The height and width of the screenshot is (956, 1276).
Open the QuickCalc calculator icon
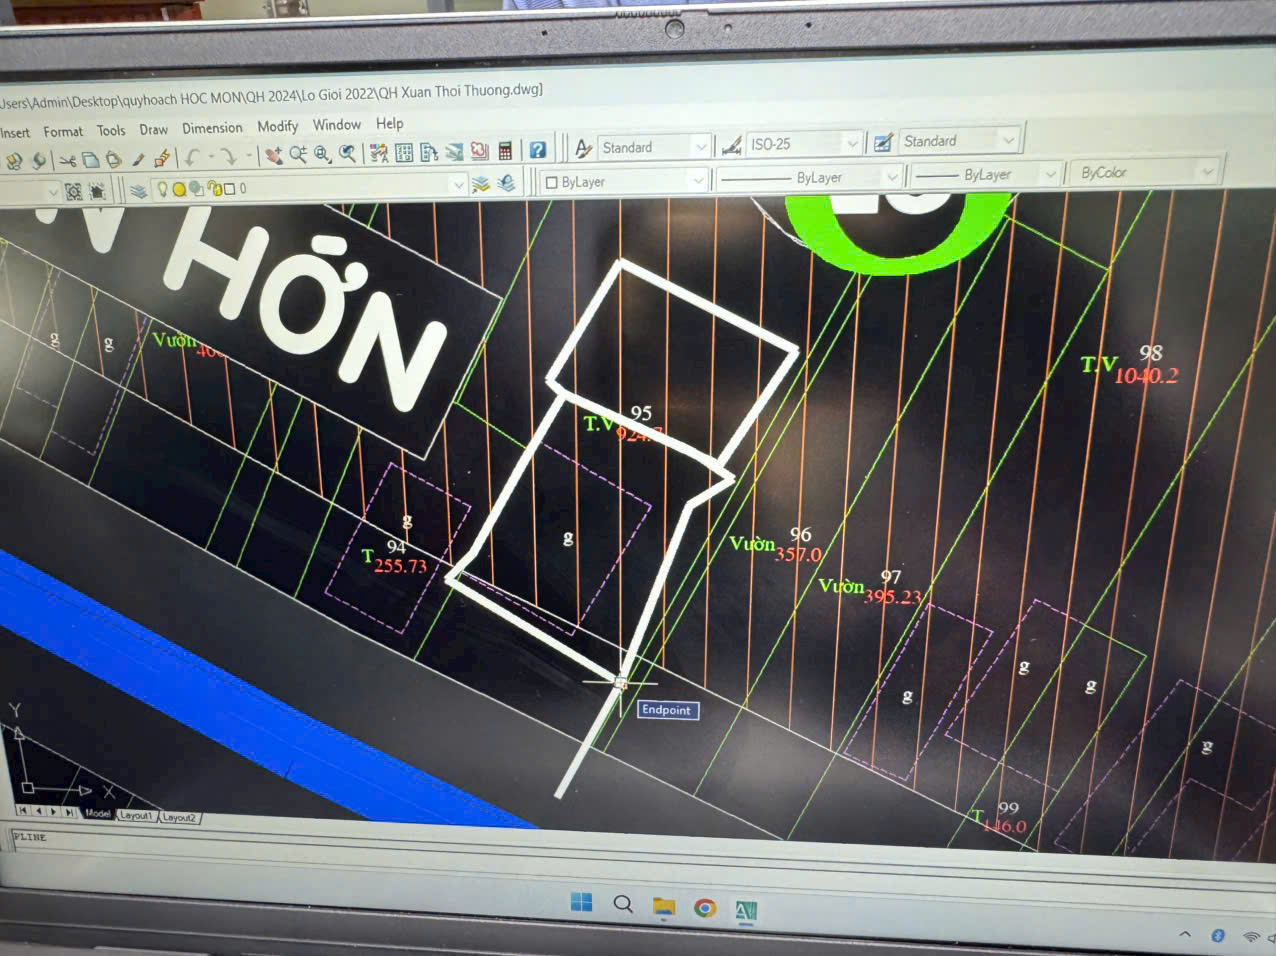click(x=505, y=151)
